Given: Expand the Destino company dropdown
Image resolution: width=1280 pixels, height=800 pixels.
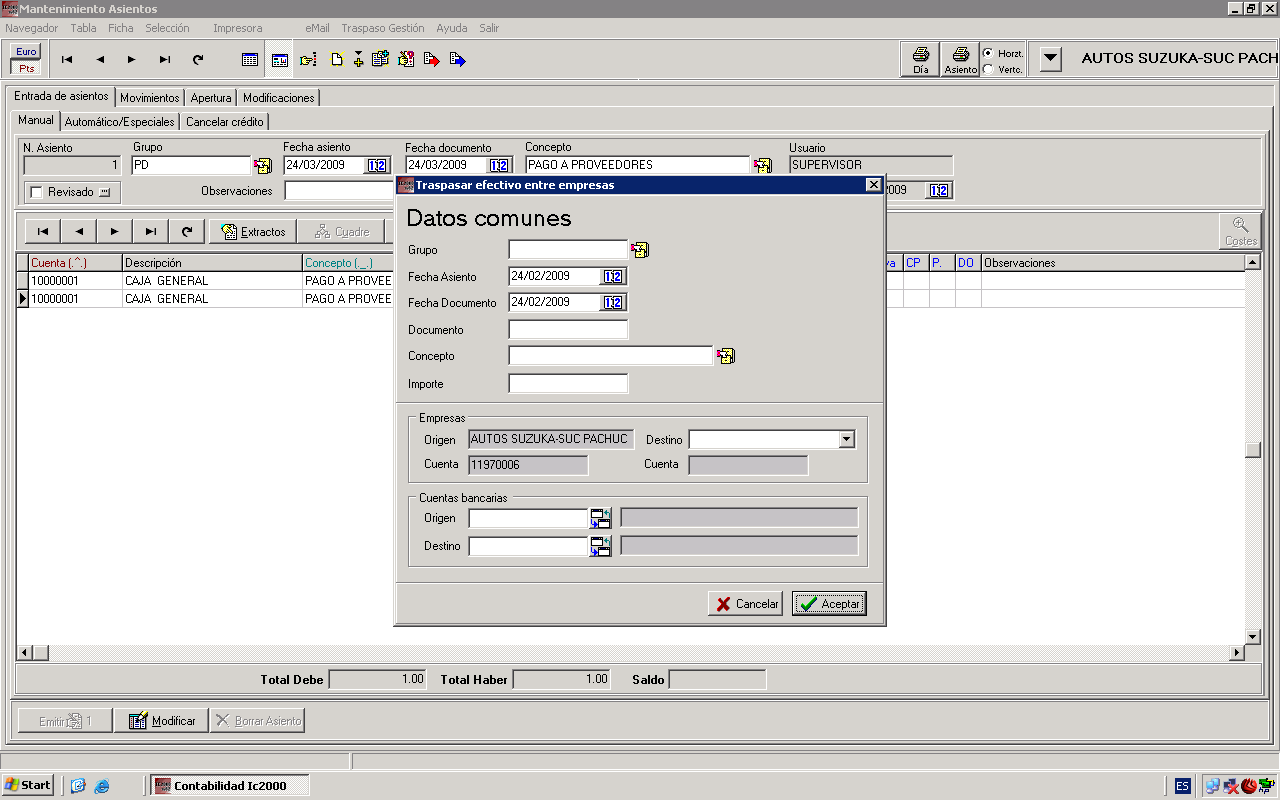Looking at the screenshot, I should click(847, 439).
